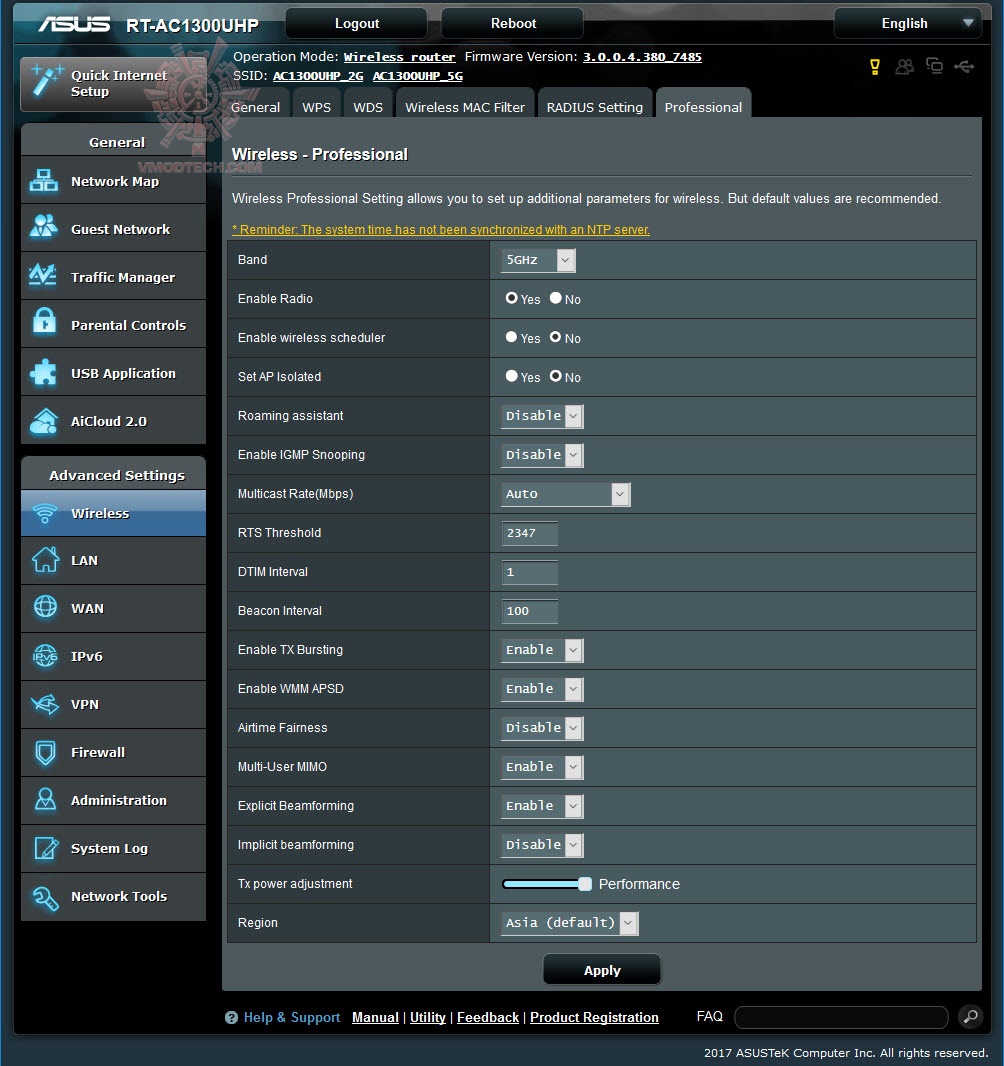Click the Help & Support question mark icon
Image resolution: width=1004 pixels, height=1066 pixels.
tap(231, 1017)
